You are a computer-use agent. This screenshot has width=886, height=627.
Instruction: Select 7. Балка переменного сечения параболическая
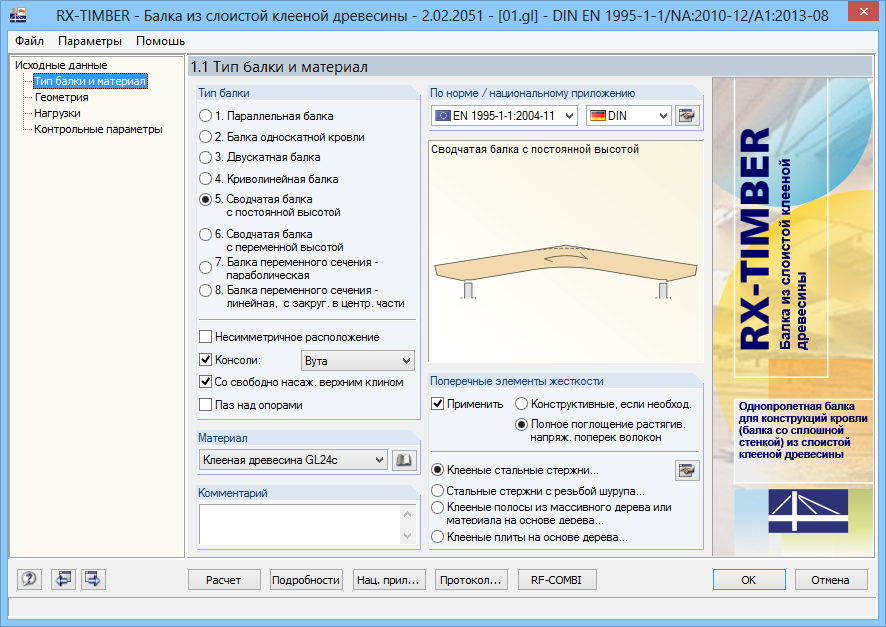coord(289,268)
